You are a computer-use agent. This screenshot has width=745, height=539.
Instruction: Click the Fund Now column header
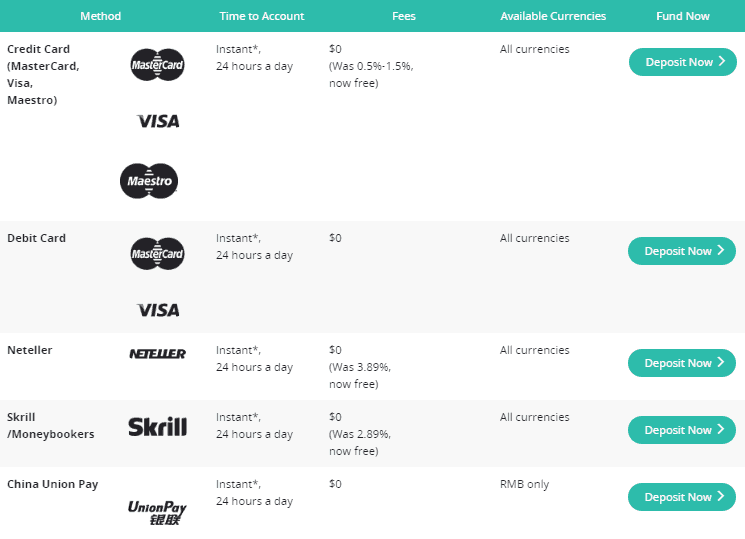click(x=683, y=16)
